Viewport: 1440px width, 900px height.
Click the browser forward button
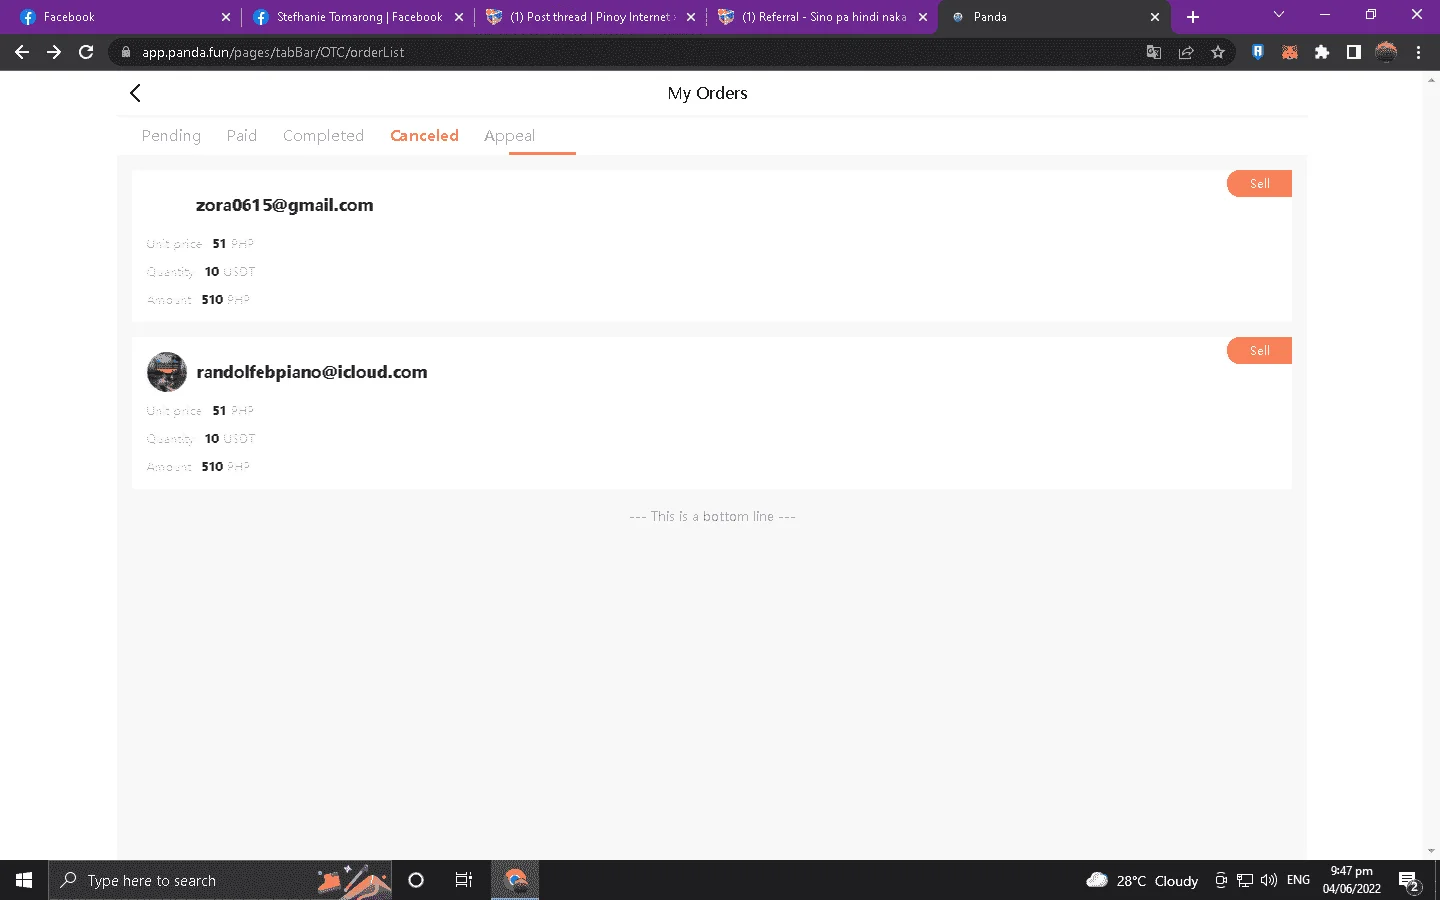[54, 52]
